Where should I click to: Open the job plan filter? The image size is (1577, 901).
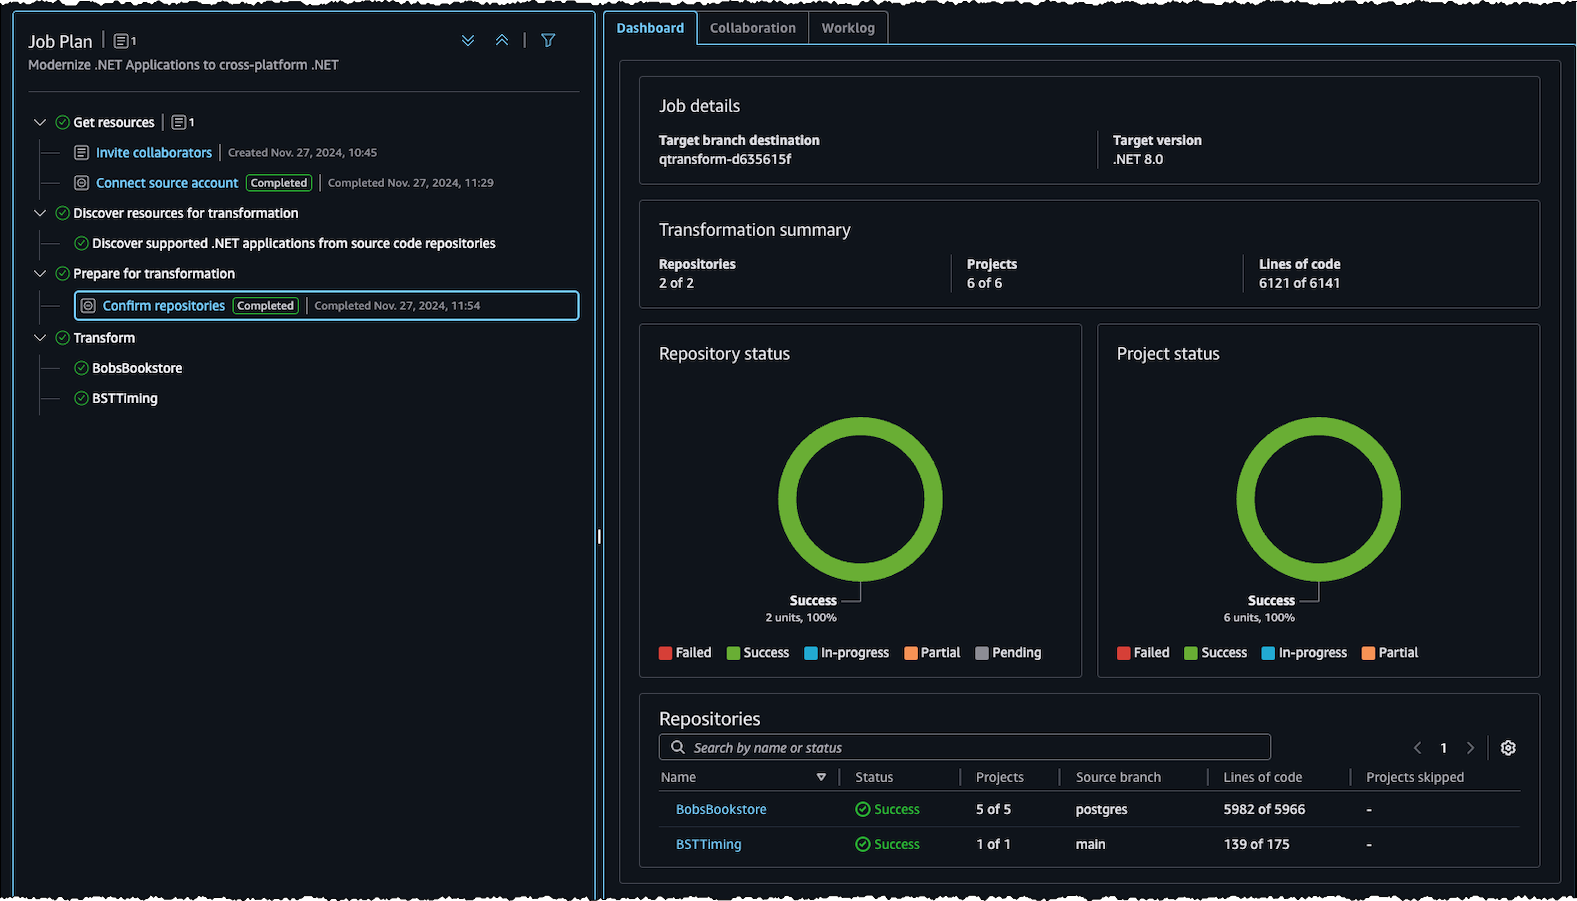[548, 41]
